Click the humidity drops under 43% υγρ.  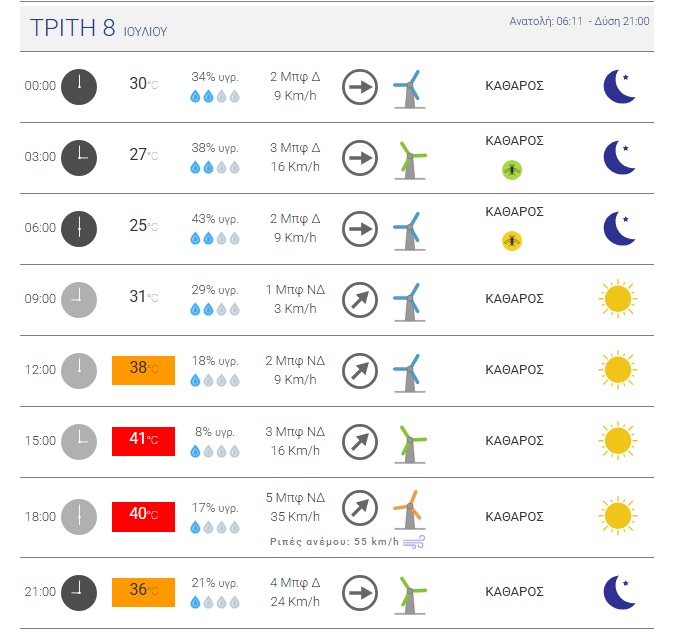215,238
